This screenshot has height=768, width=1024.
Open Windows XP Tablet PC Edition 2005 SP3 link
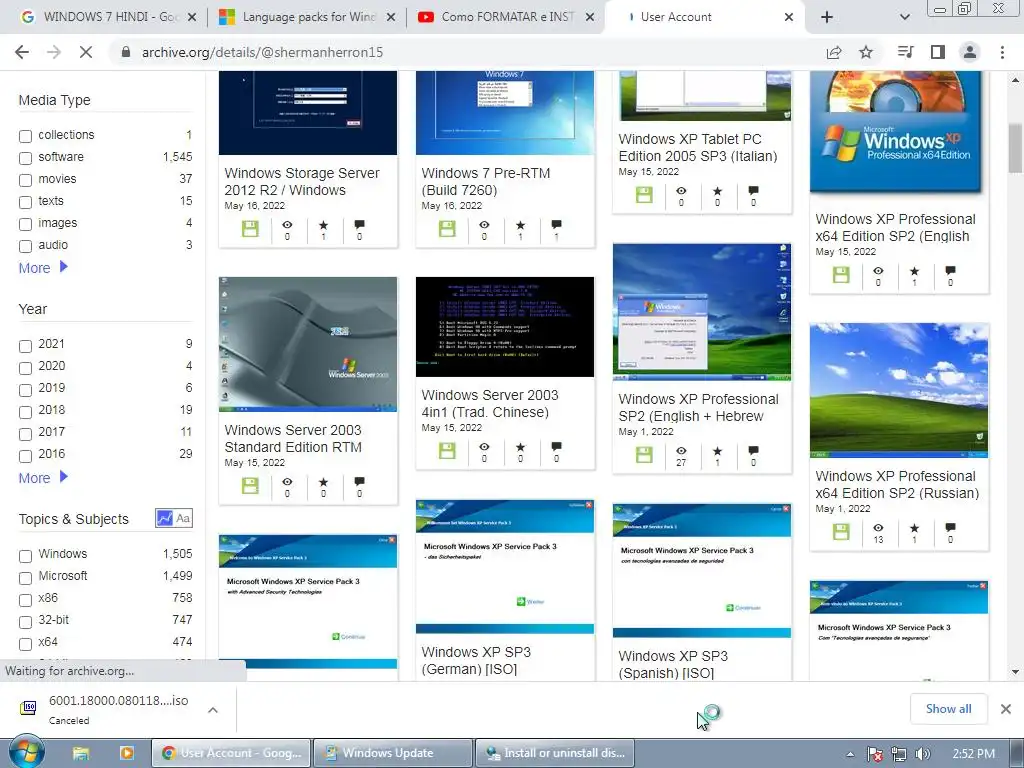tap(697, 148)
